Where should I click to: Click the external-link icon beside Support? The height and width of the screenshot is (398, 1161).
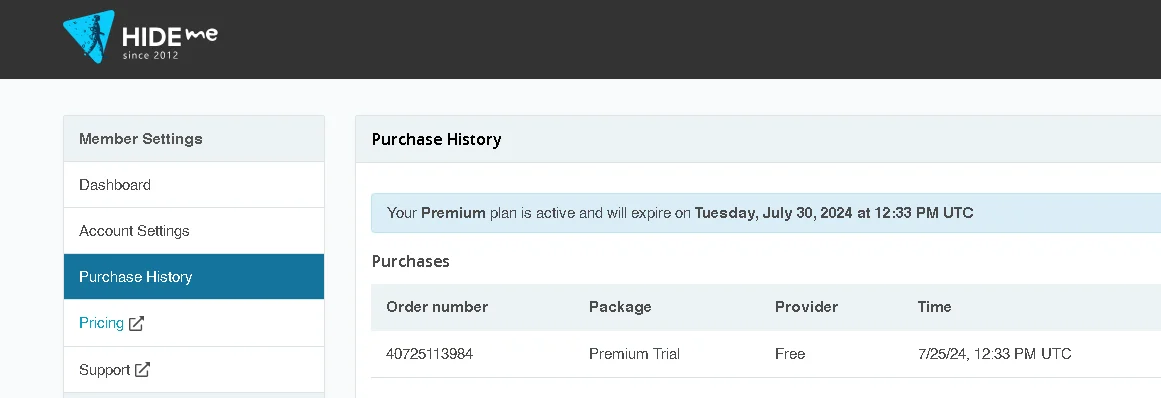click(142, 369)
